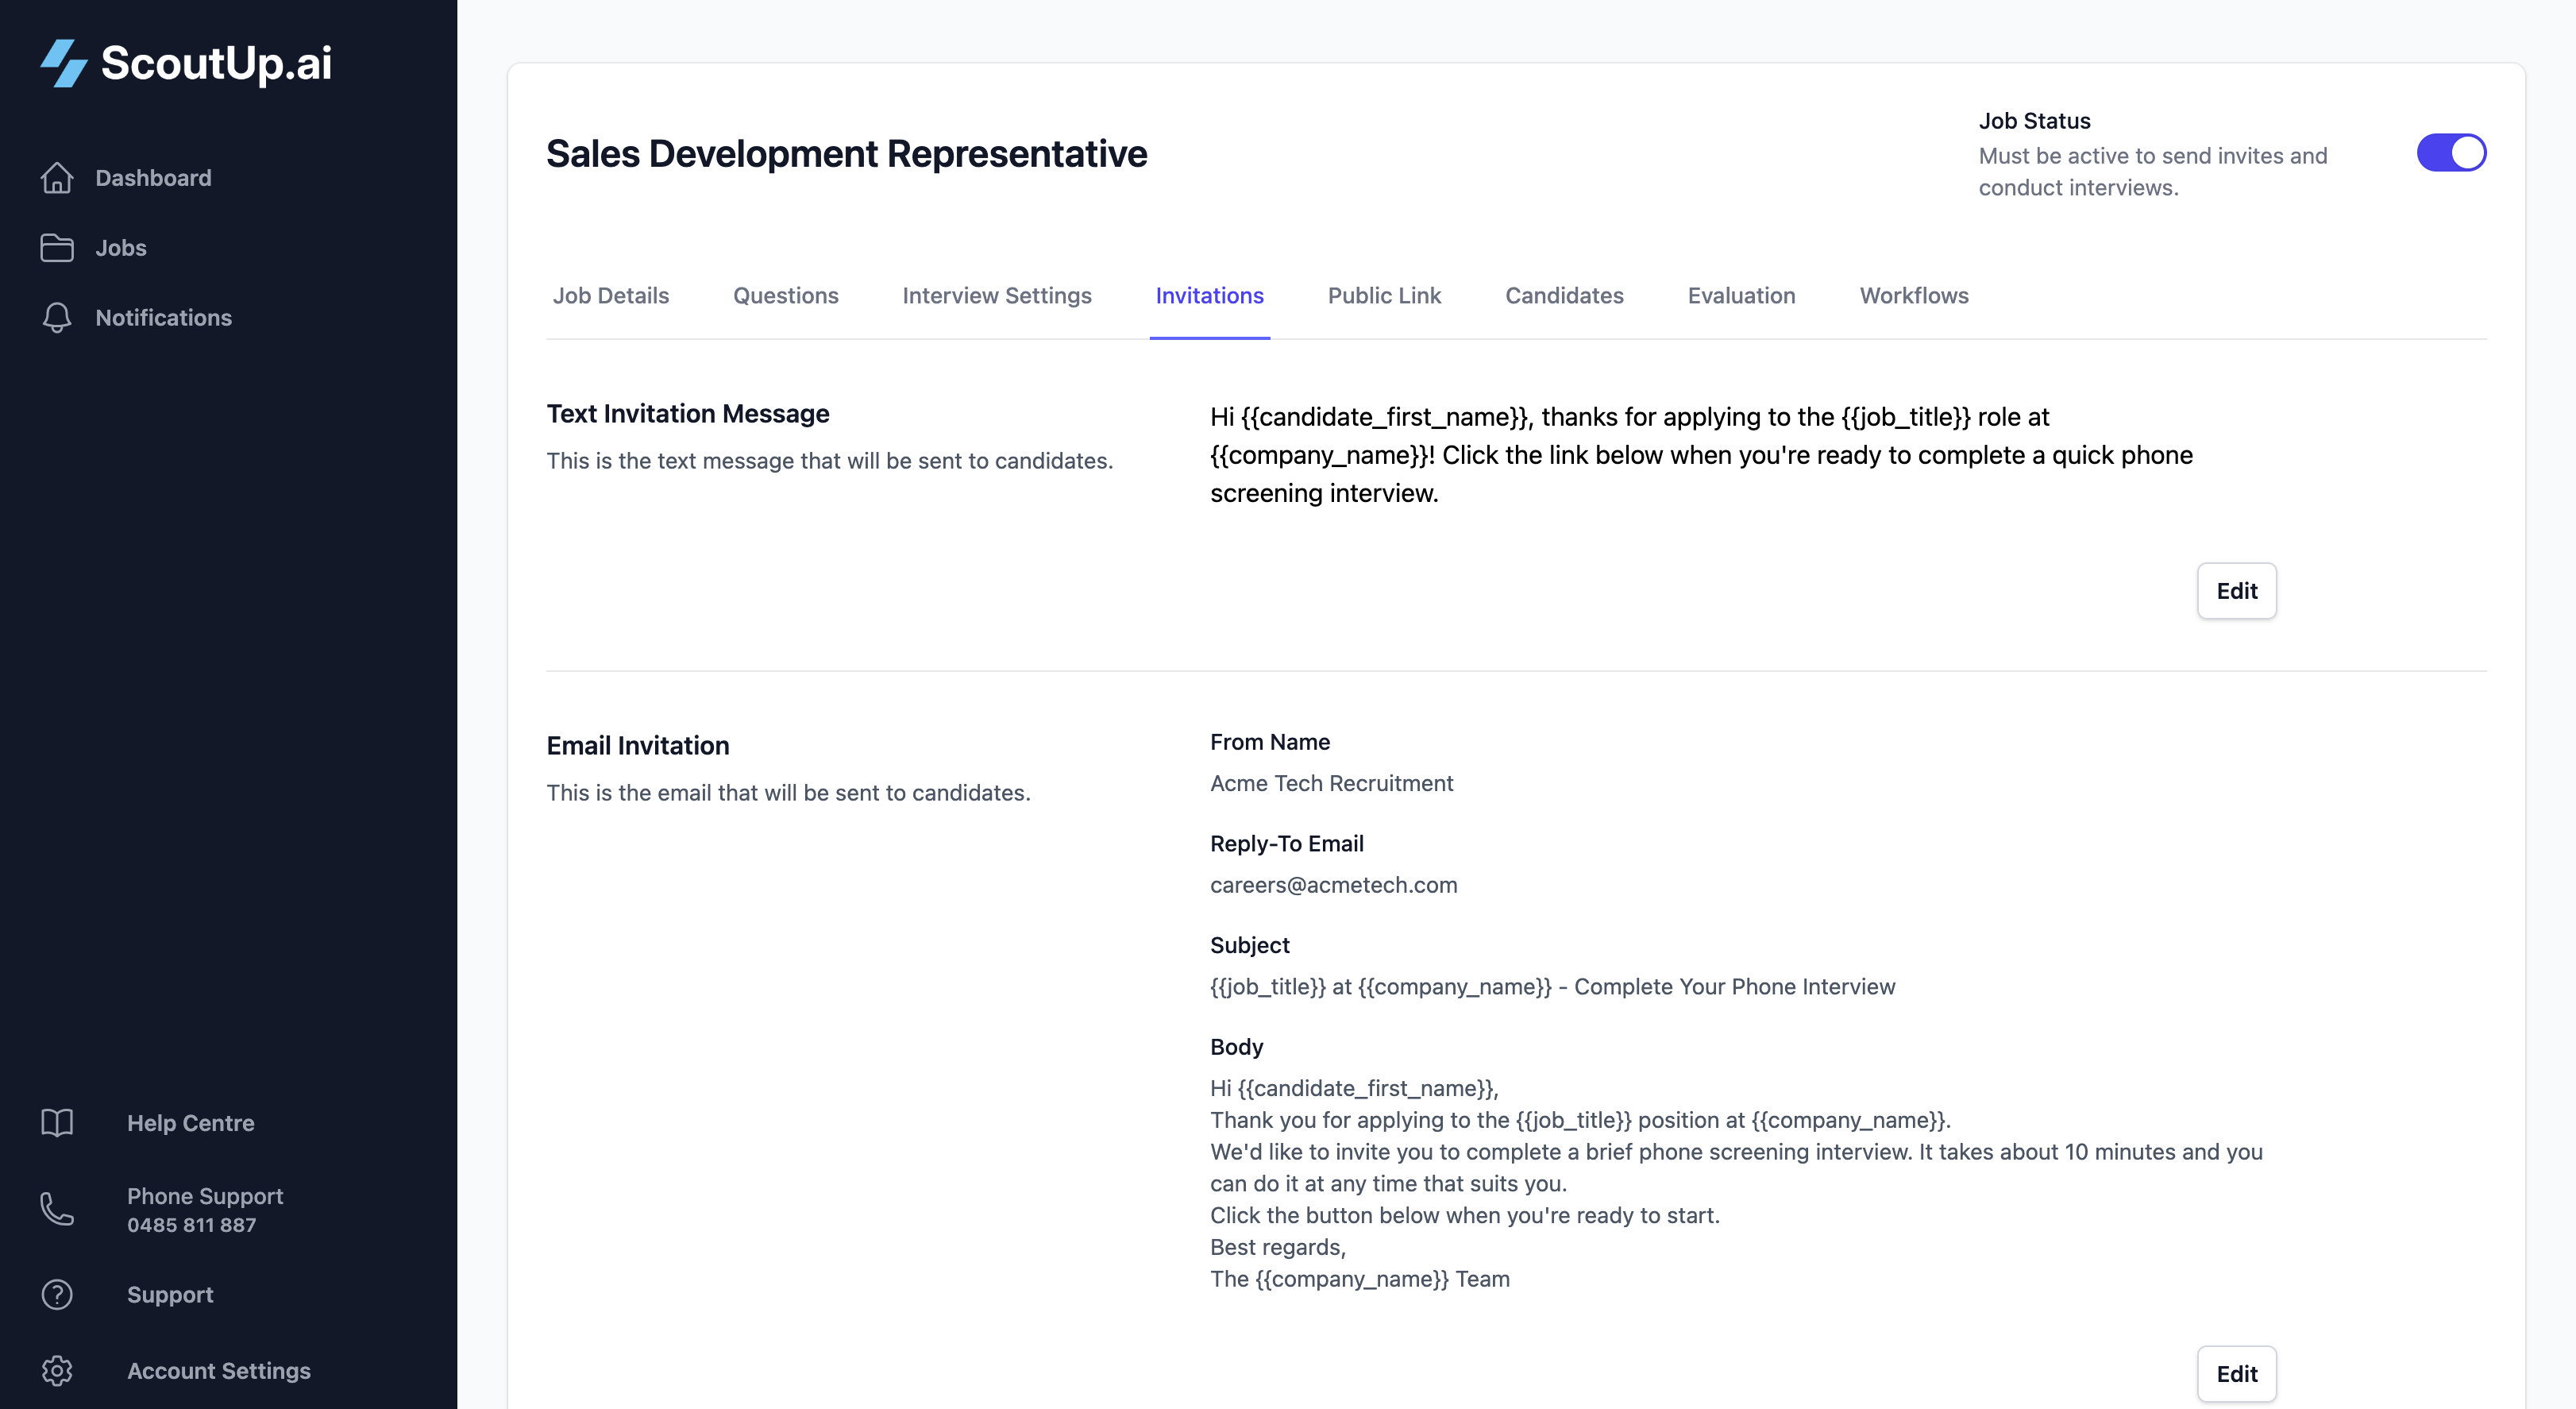Open the Account Settings gear icon

pyautogui.click(x=57, y=1371)
